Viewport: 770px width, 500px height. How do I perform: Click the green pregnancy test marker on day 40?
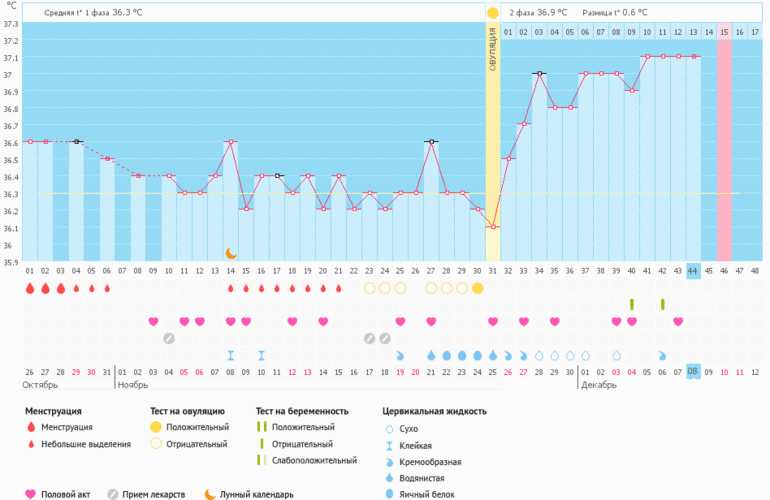(631, 304)
